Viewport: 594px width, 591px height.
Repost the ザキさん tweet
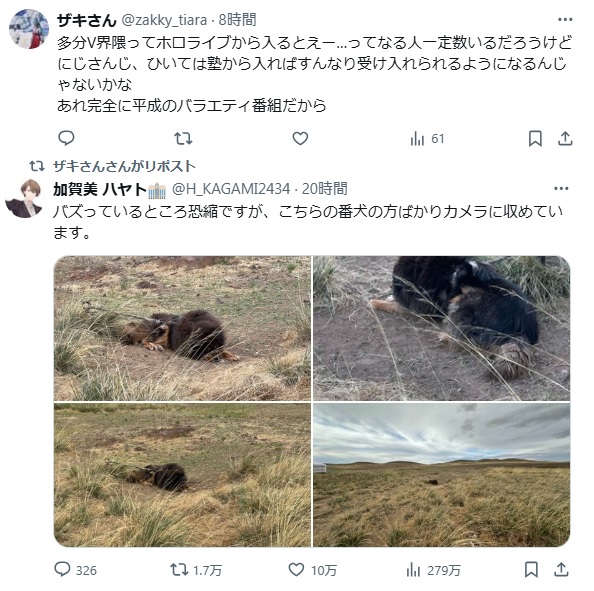[183, 138]
